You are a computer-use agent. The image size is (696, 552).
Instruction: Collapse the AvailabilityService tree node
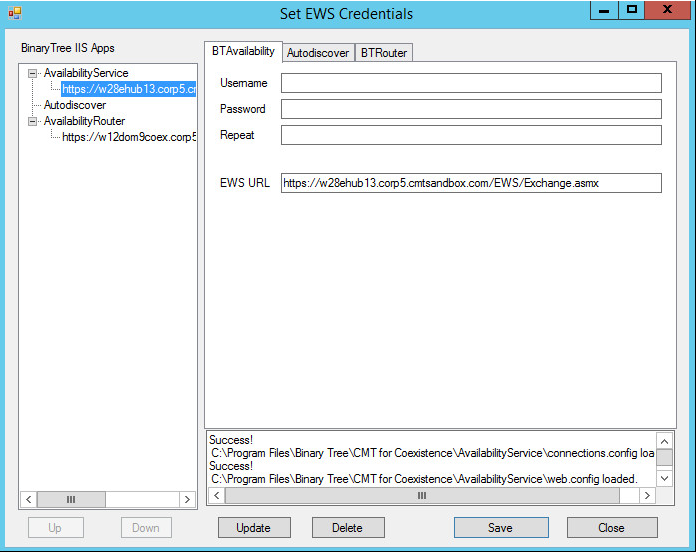click(33, 73)
